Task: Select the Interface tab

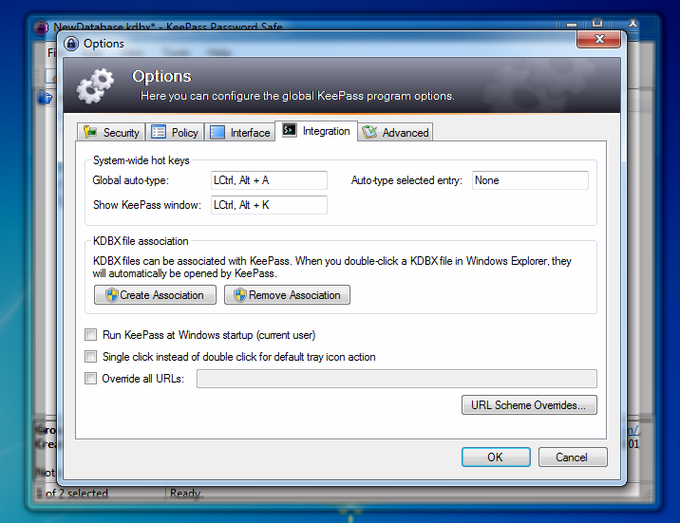Action: tap(240, 132)
